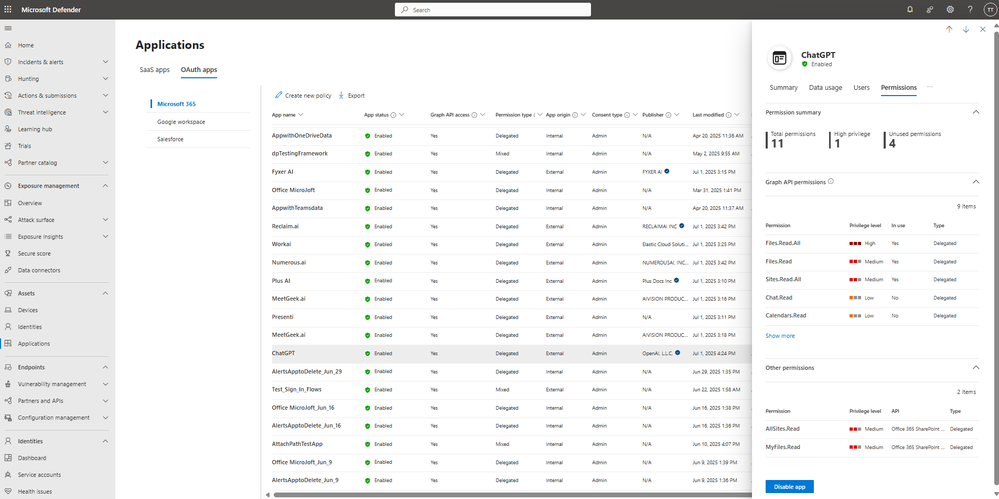Open settings gear in top bar
This screenshot has width=999, height=499.
pyautogui.click(x=950, y=10)
